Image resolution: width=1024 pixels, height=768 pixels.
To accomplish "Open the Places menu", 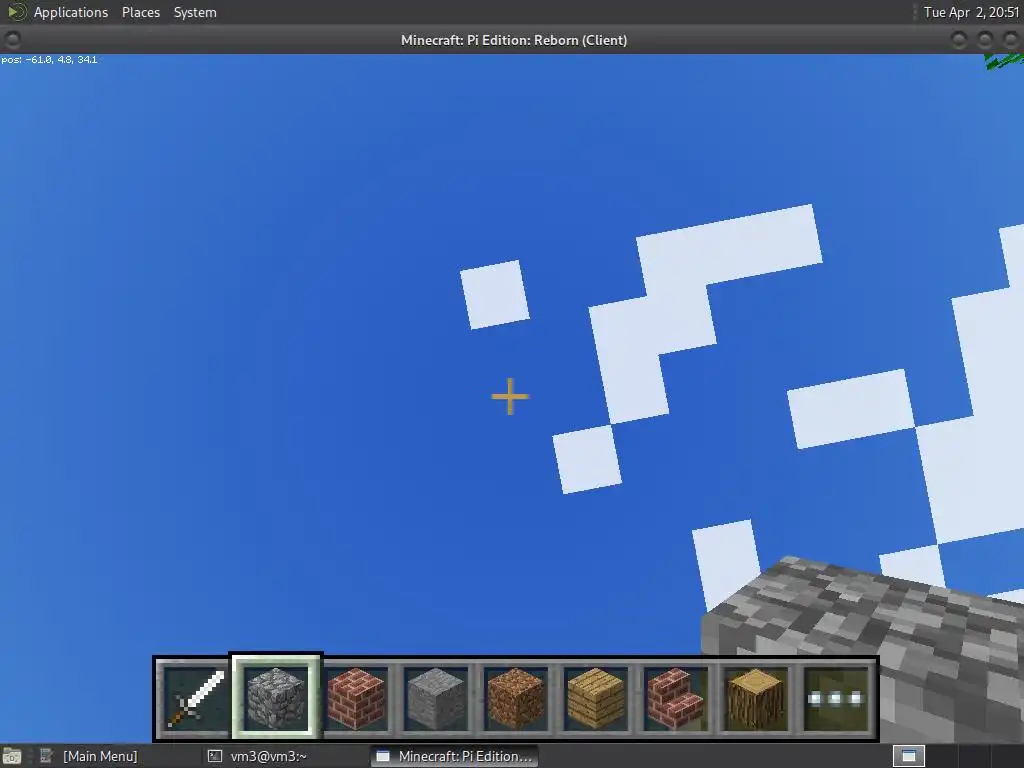I will [141, 12].
